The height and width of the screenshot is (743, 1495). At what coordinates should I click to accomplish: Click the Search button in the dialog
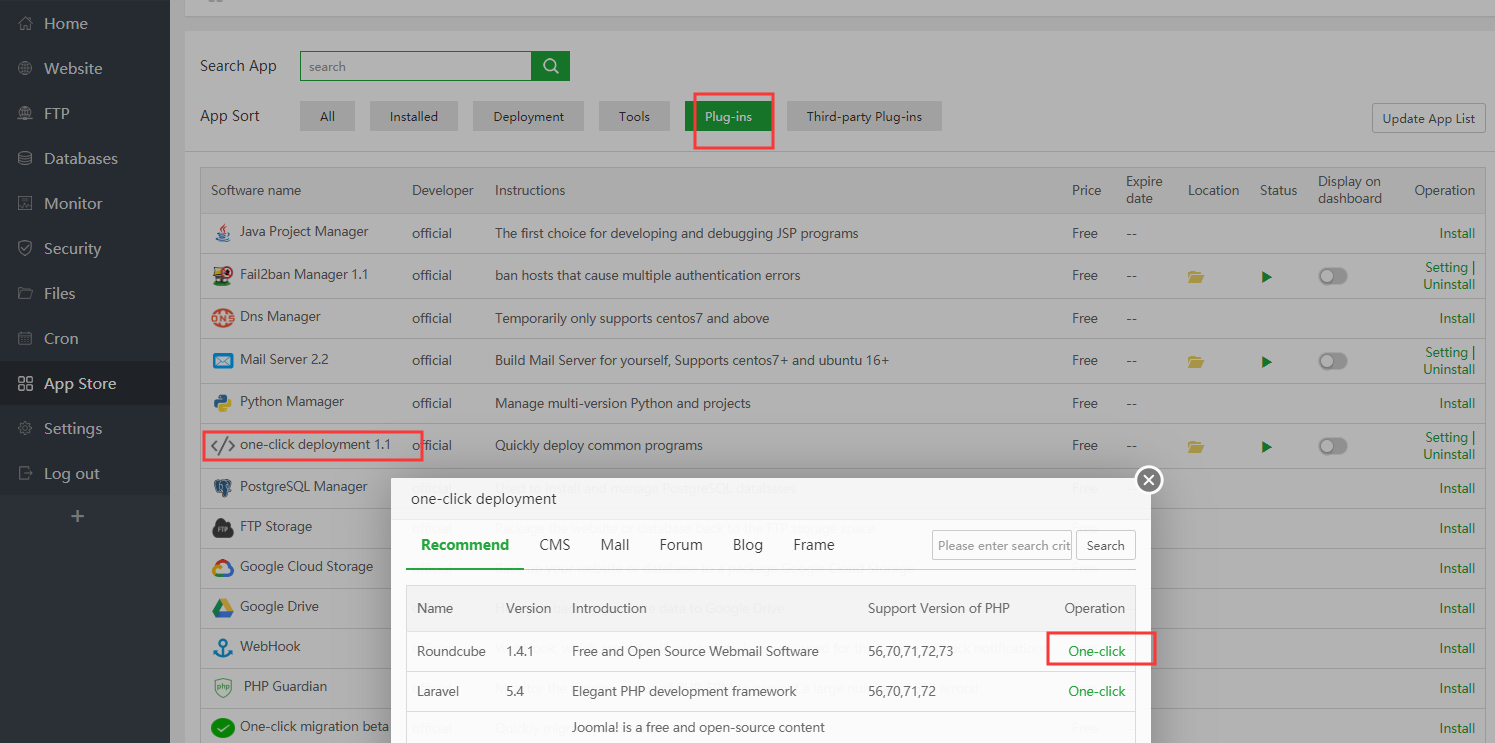1105,545
